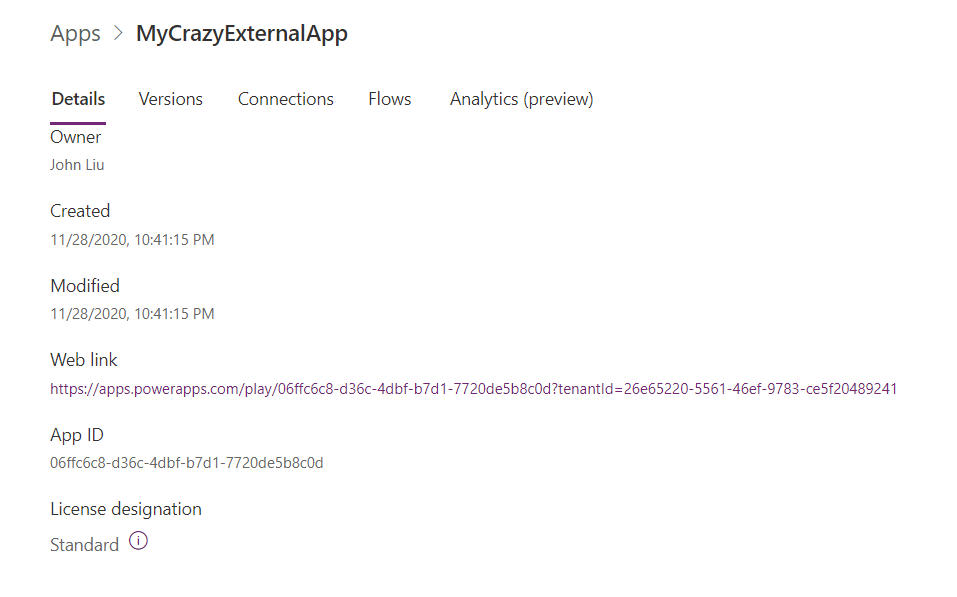Click the Owner field label
The width and height of the screenshot is (957, 597).
tap(76, 137)
